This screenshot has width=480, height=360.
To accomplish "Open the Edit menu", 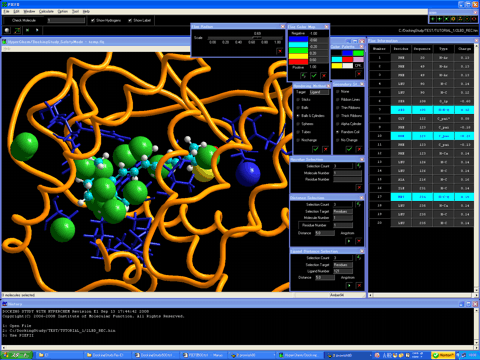I will click(x=16, y=11).
